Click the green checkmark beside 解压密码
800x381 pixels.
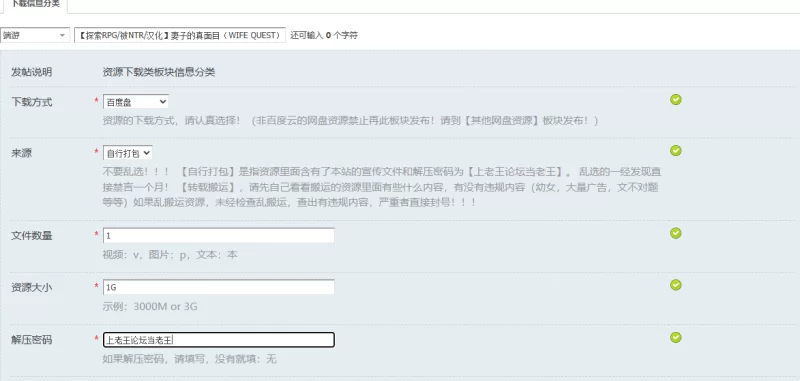676,337
